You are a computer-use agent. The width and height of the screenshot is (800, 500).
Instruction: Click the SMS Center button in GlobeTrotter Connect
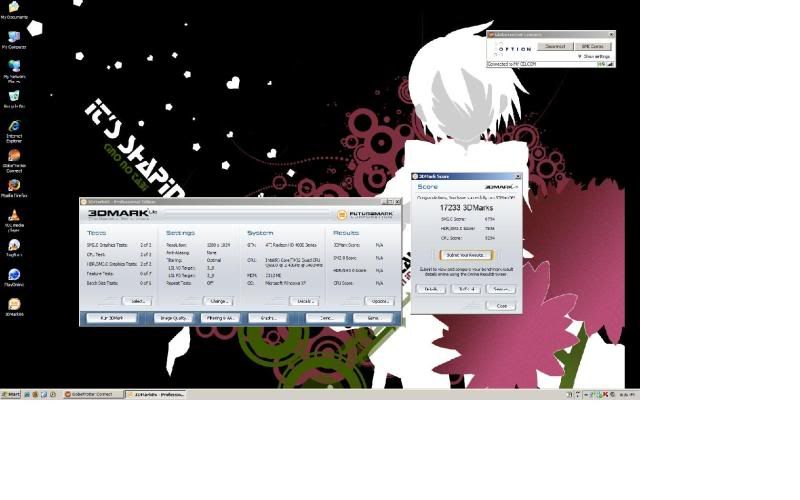point(592,46)
